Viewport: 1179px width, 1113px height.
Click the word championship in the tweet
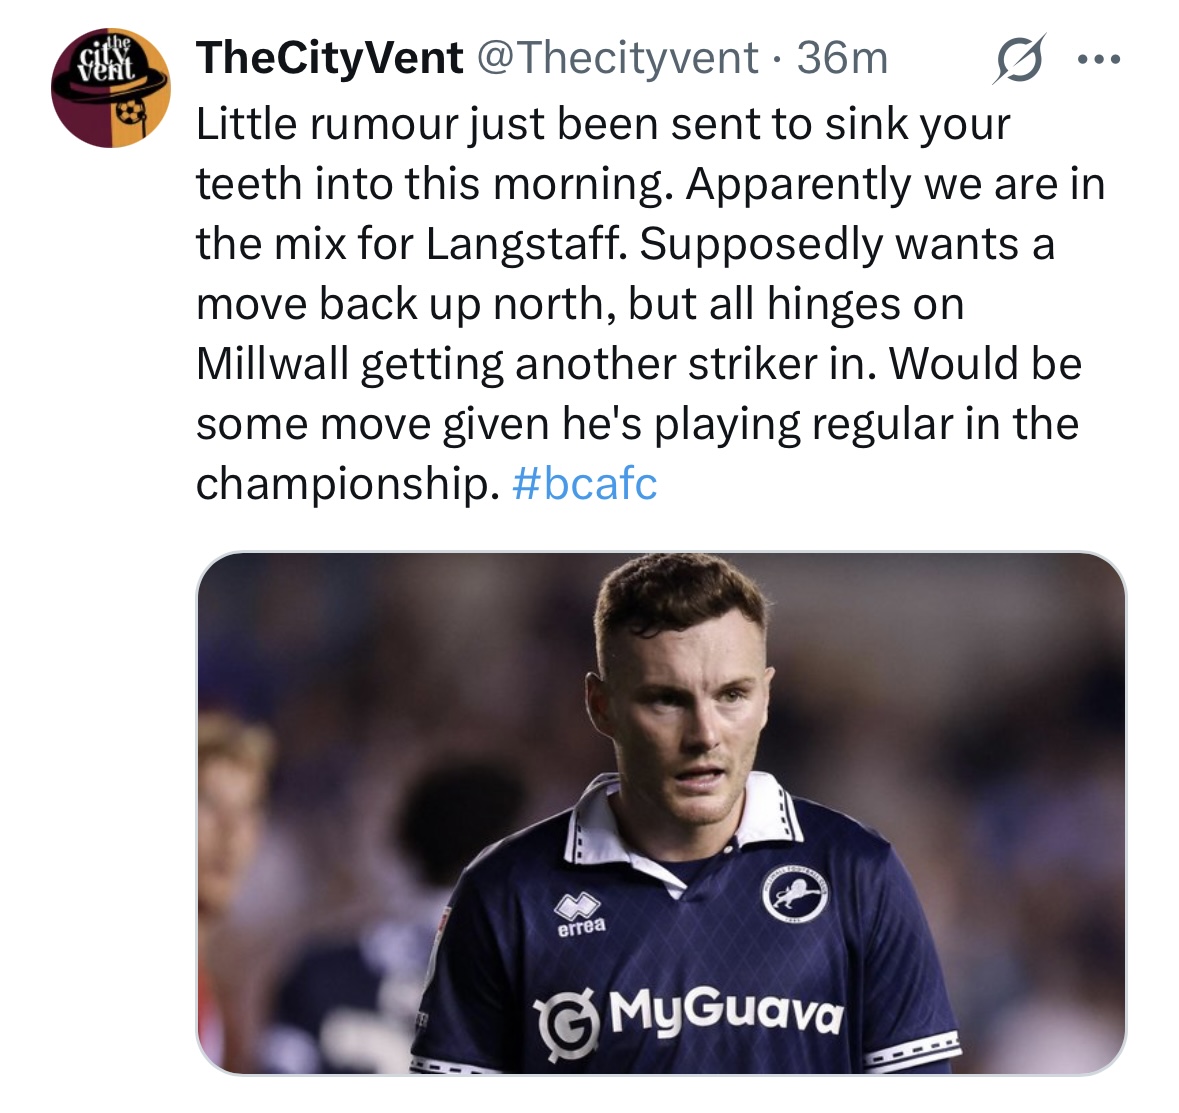point(347,483)
